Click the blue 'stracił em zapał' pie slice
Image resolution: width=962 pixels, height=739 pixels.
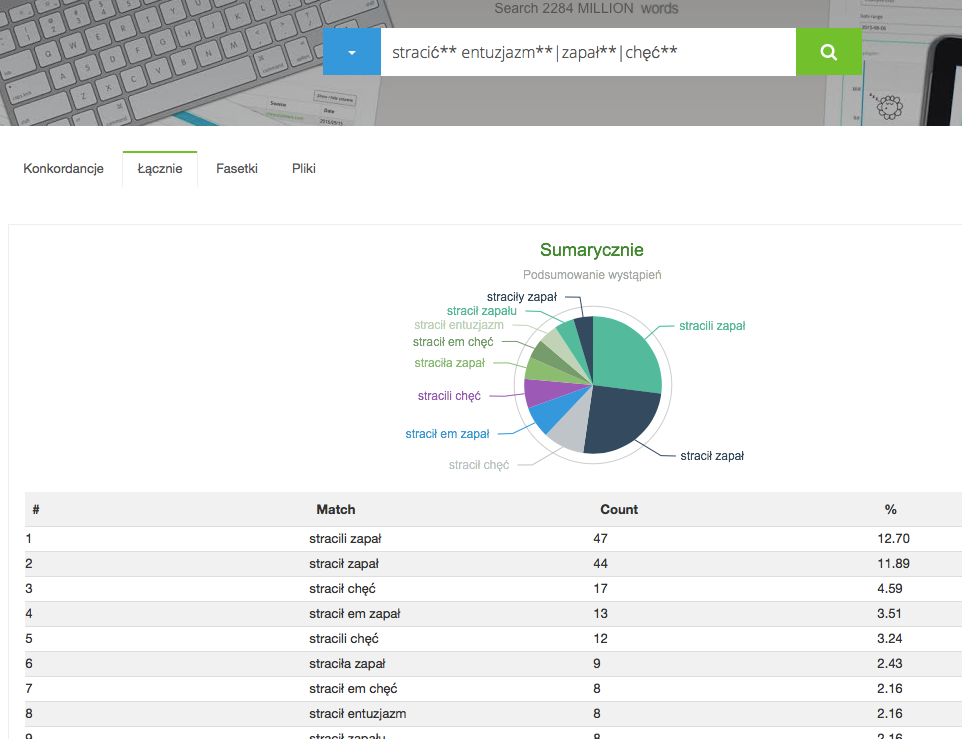point(546,416)
